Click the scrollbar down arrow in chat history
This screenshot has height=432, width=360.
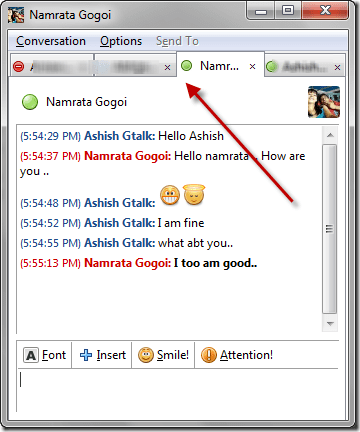click(330, 324)
